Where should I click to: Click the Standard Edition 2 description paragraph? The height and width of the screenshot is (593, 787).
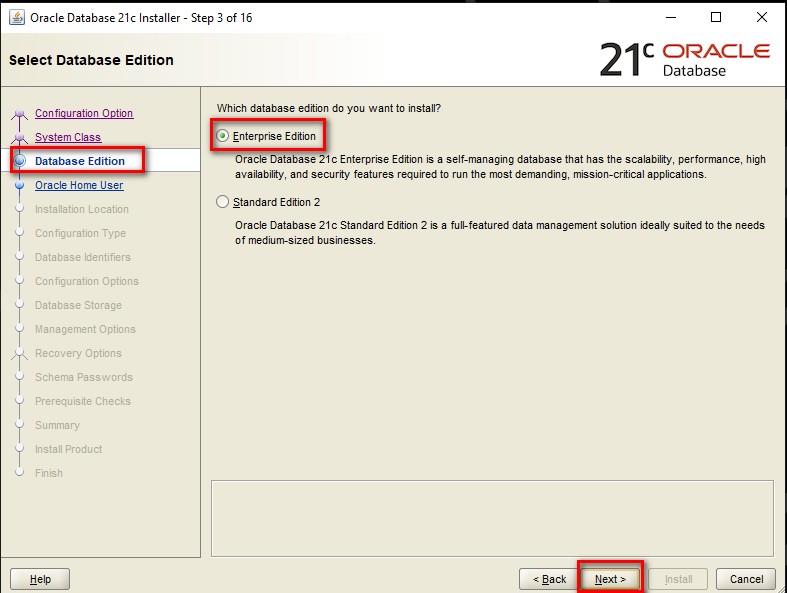coord(500,232)
